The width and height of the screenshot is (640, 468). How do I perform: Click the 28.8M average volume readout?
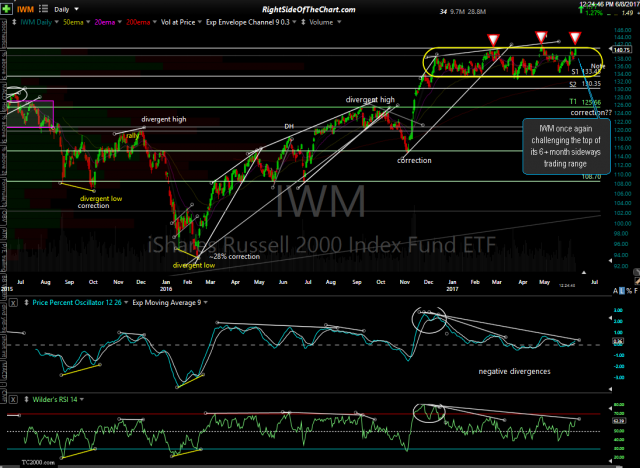coord(476,12)
